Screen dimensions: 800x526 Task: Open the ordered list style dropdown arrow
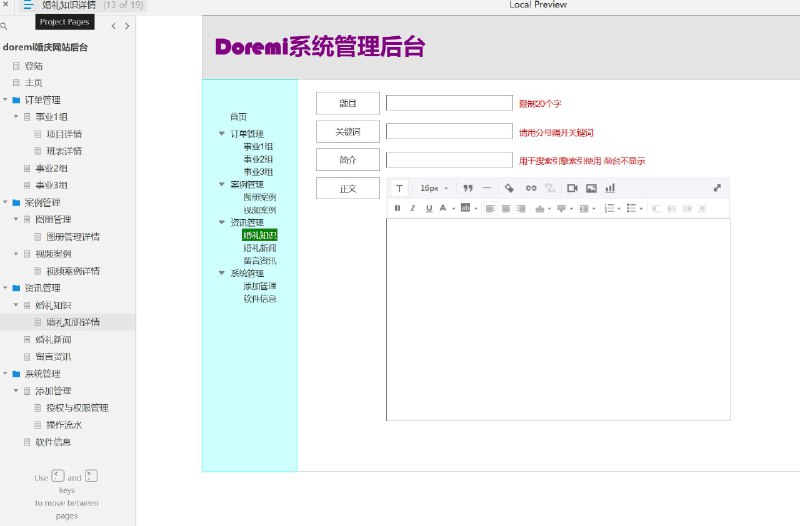coord(619,209)
